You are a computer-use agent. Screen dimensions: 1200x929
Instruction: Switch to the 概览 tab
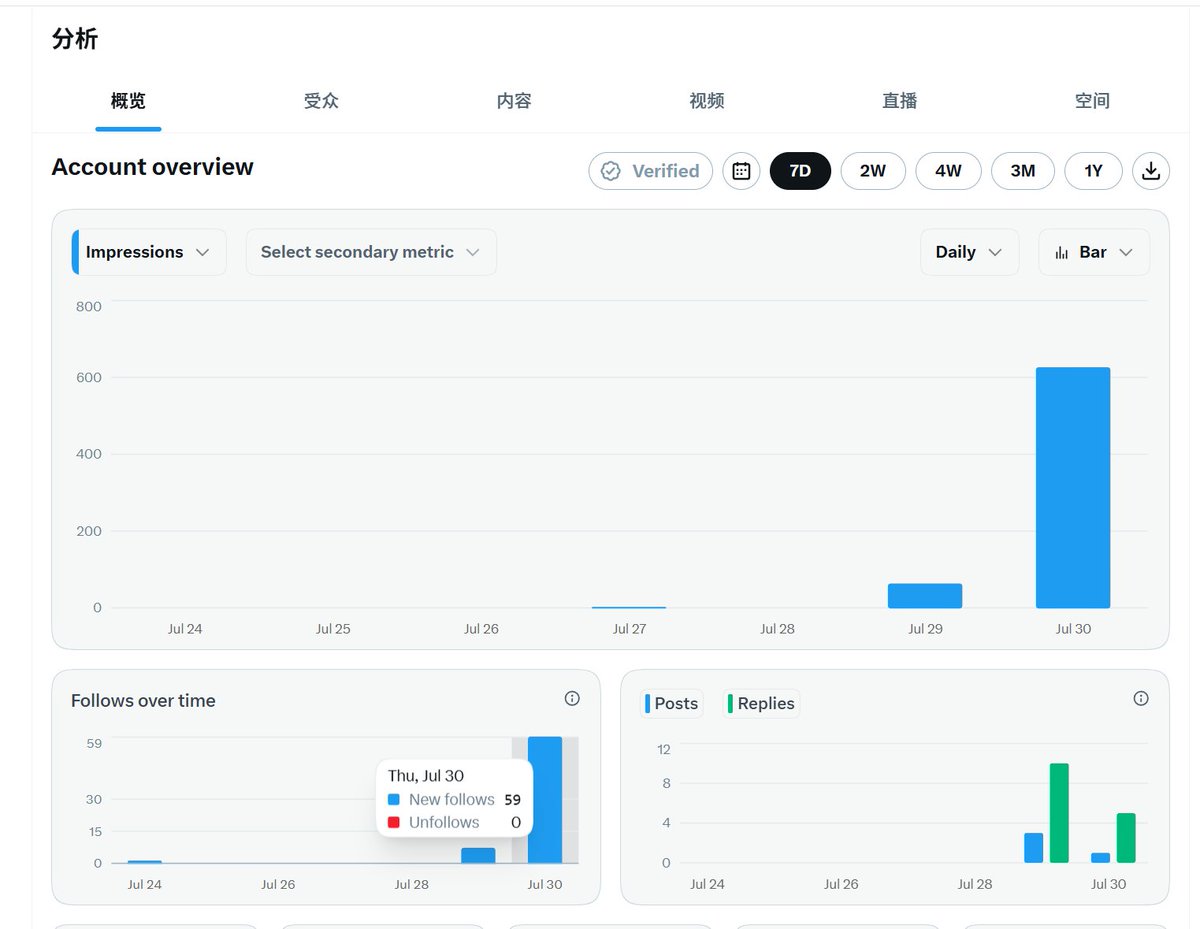coord(128,101)
